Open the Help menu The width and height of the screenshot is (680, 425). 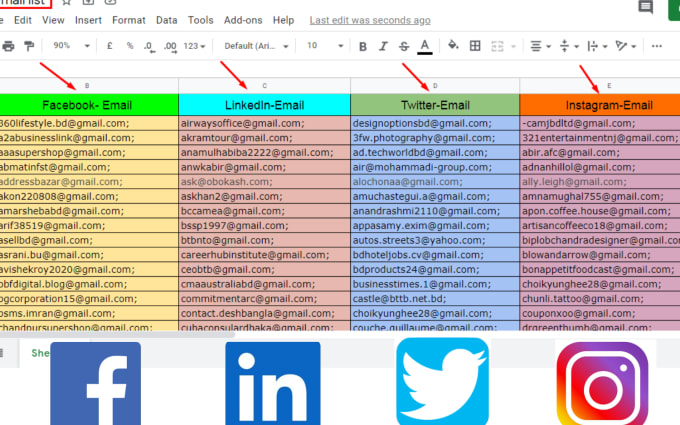[283, 20]
